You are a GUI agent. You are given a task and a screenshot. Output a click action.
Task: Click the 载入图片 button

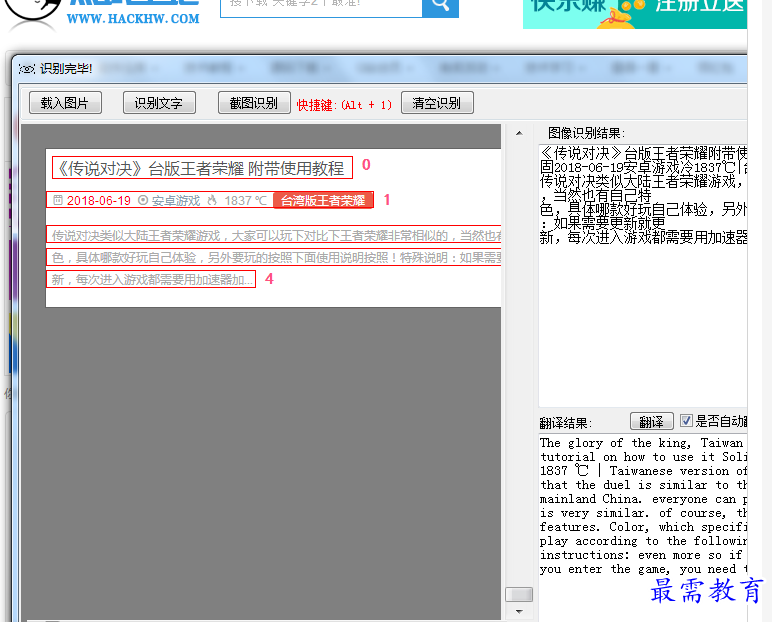[x=65, y=103]
